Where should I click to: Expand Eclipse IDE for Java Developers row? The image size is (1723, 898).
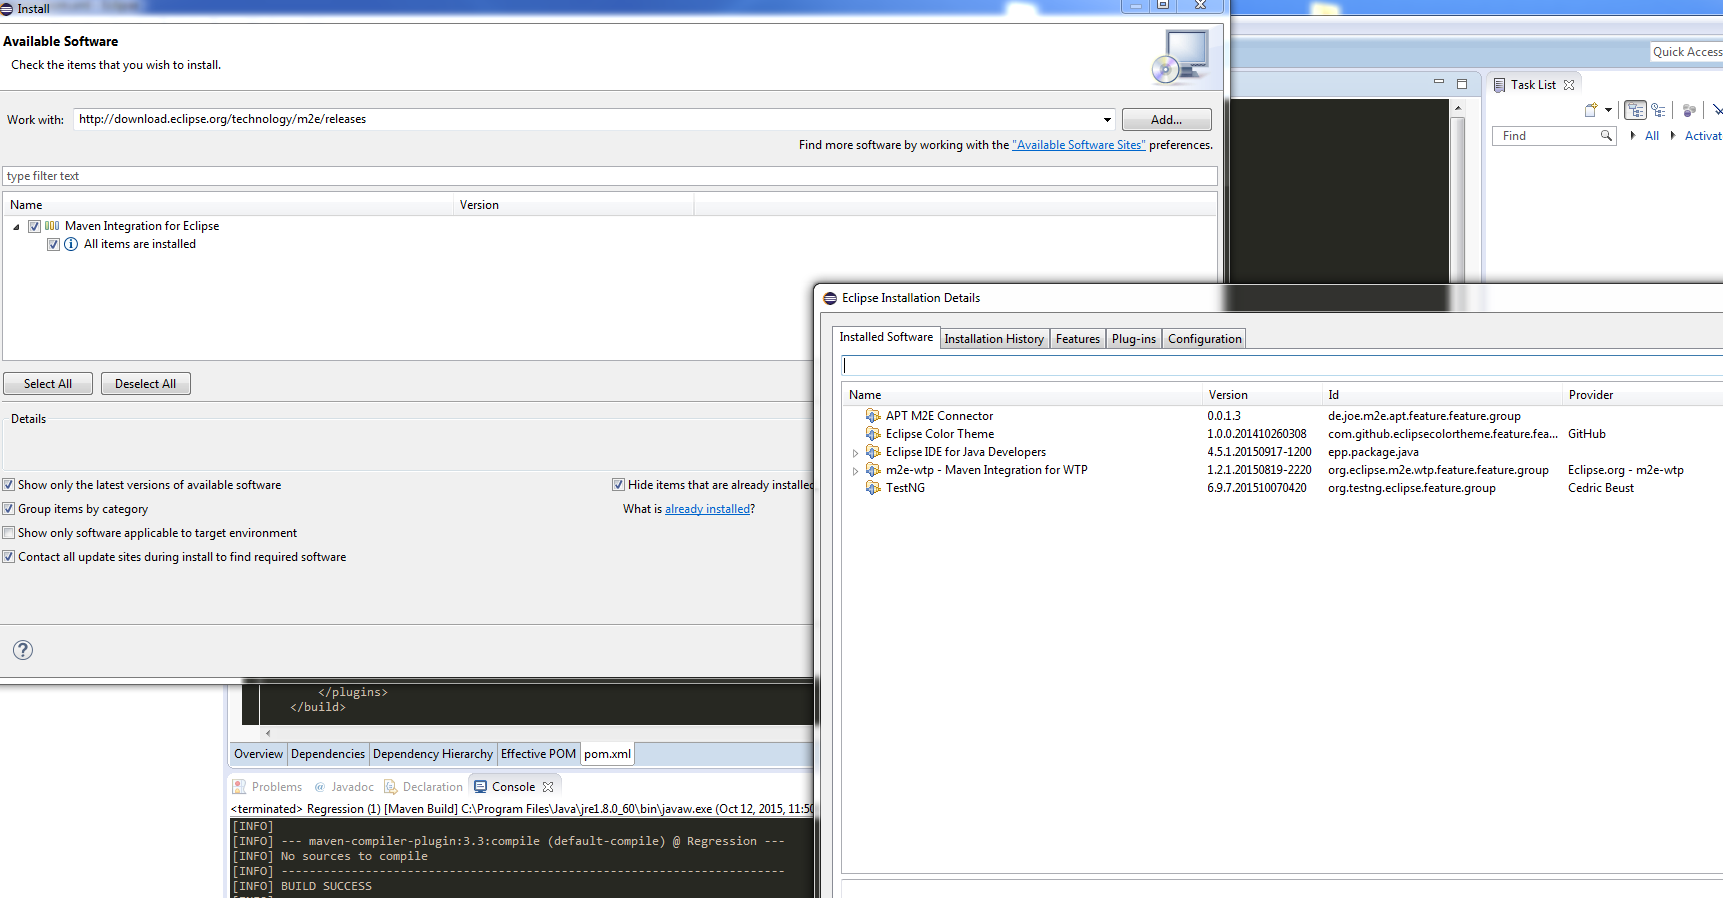click(855, 453)
